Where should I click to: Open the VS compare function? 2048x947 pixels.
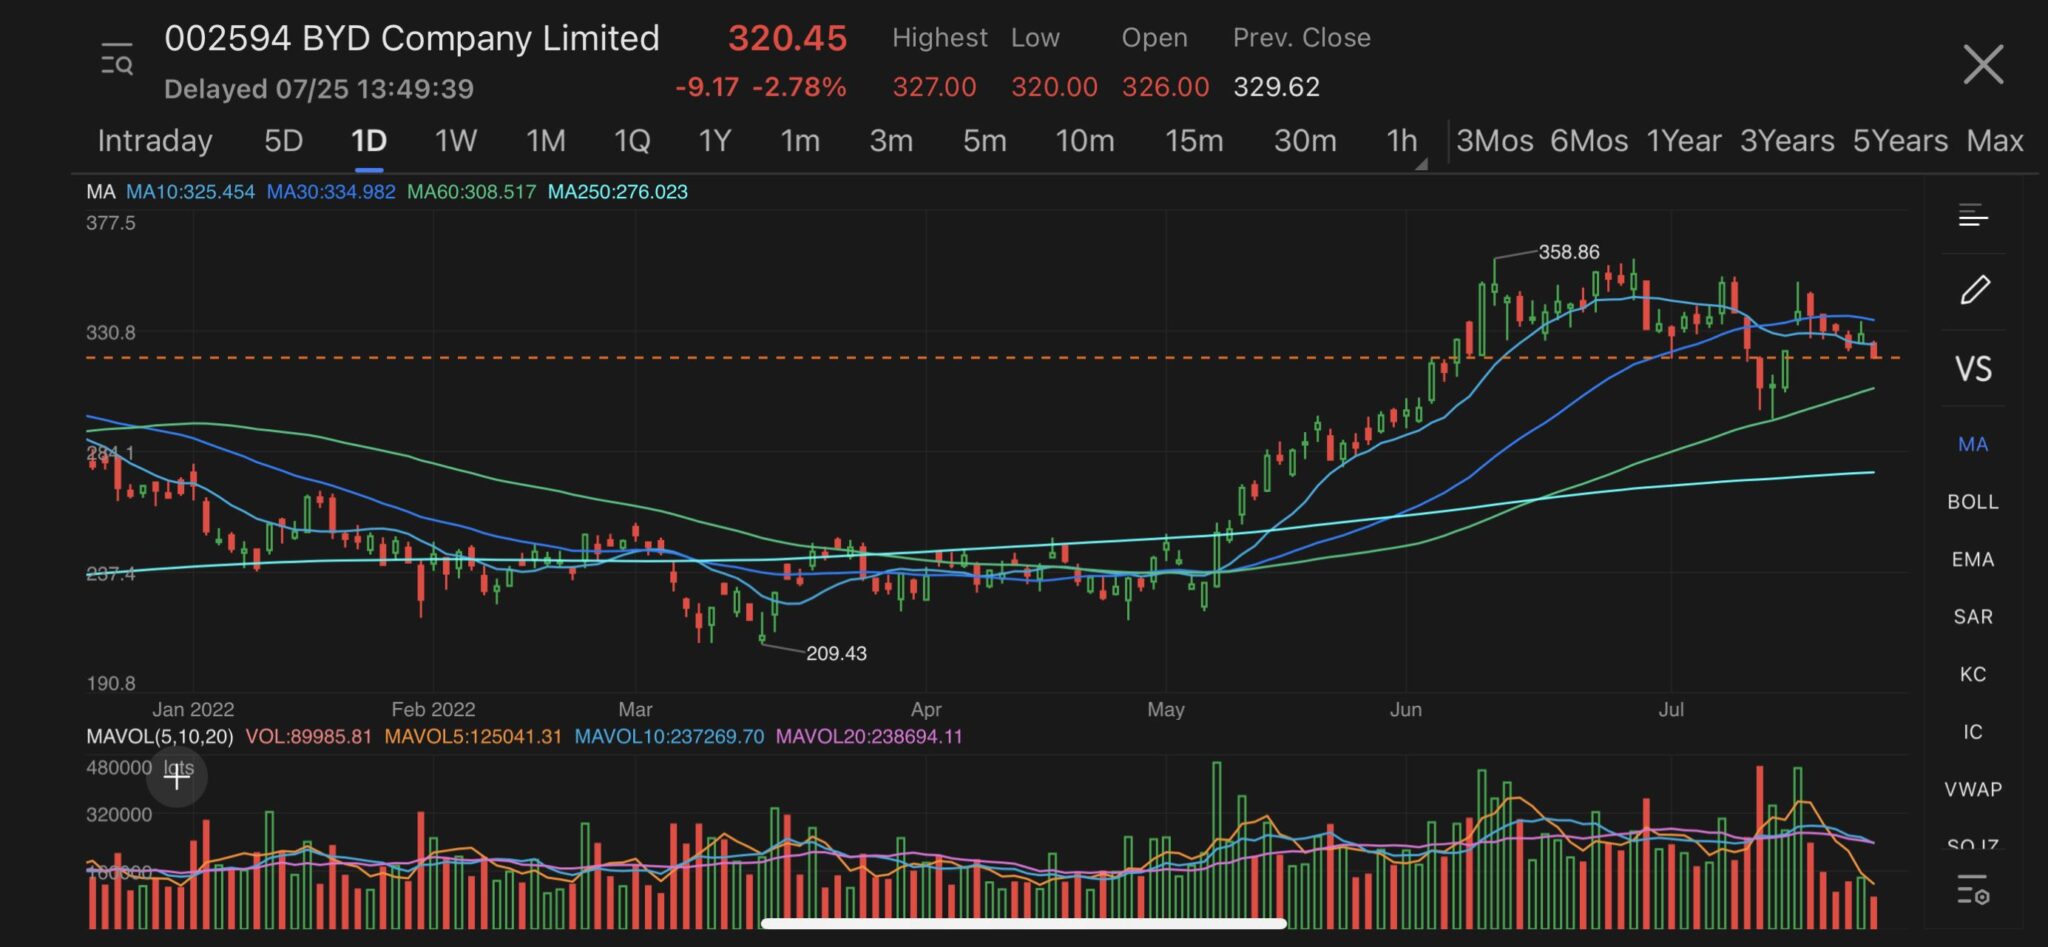(1973, 369)
